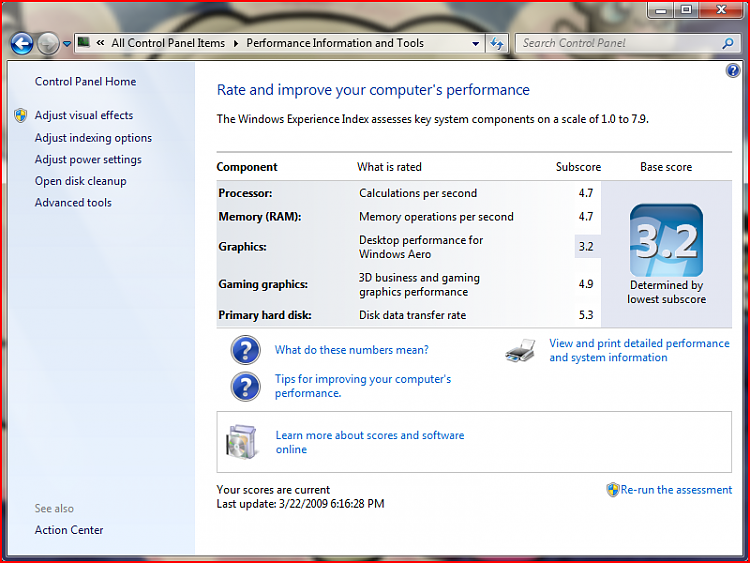Go back with the blue Back arrow

tap(22, 44)
